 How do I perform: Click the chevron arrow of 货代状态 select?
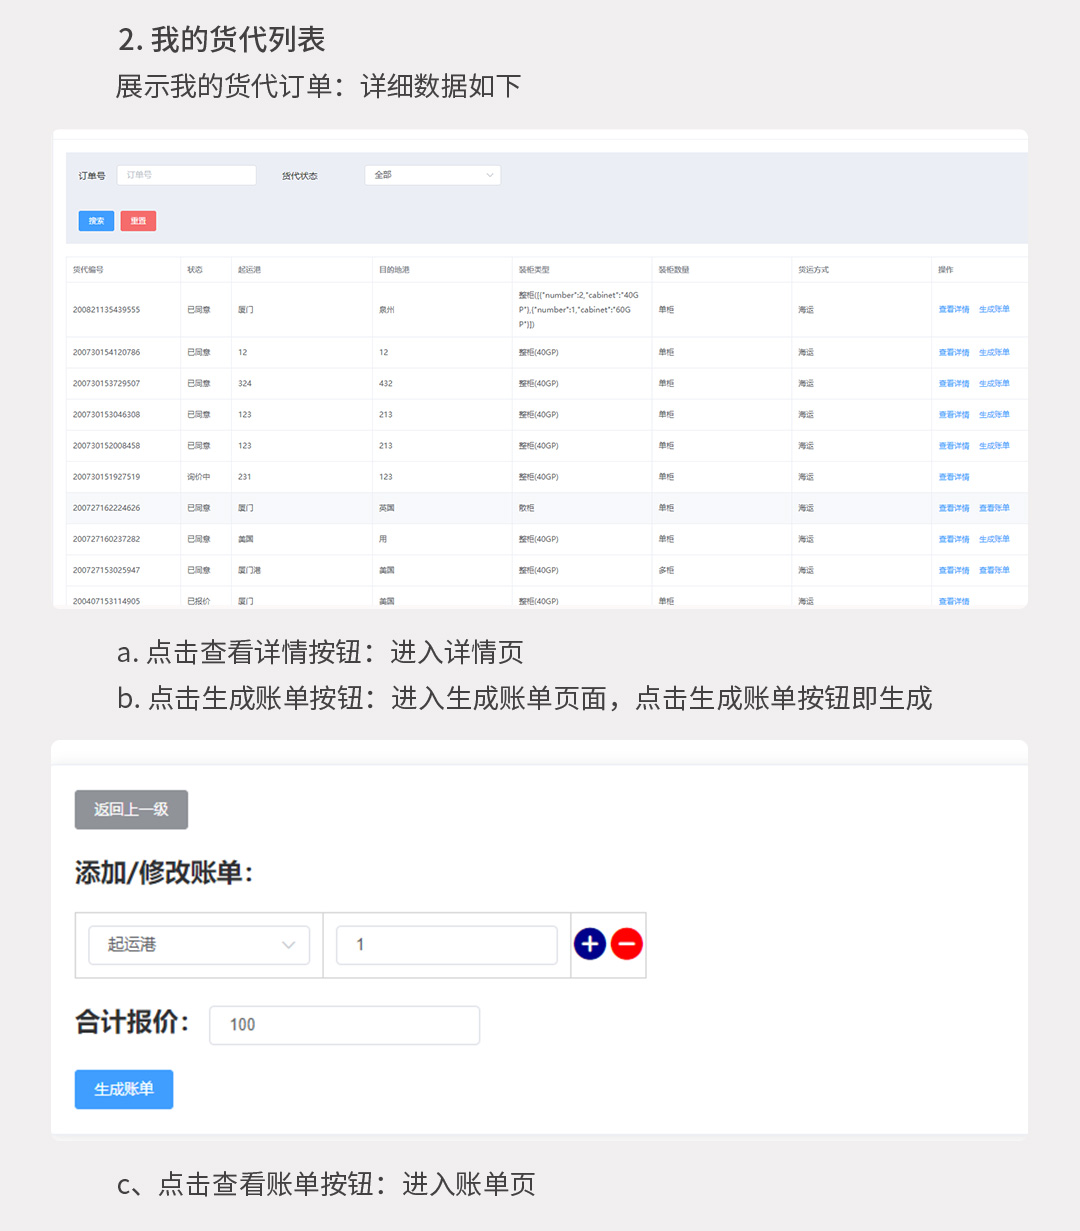(490, 175)
